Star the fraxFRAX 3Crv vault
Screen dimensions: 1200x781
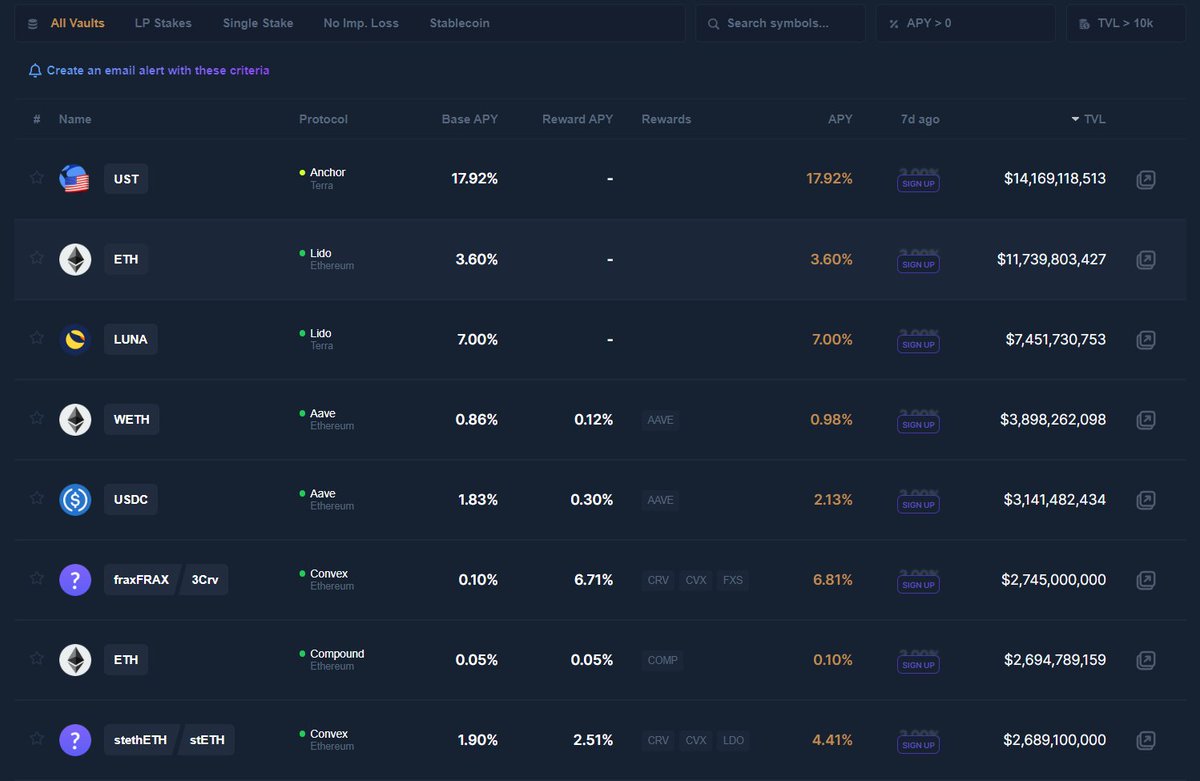point(37,577)
